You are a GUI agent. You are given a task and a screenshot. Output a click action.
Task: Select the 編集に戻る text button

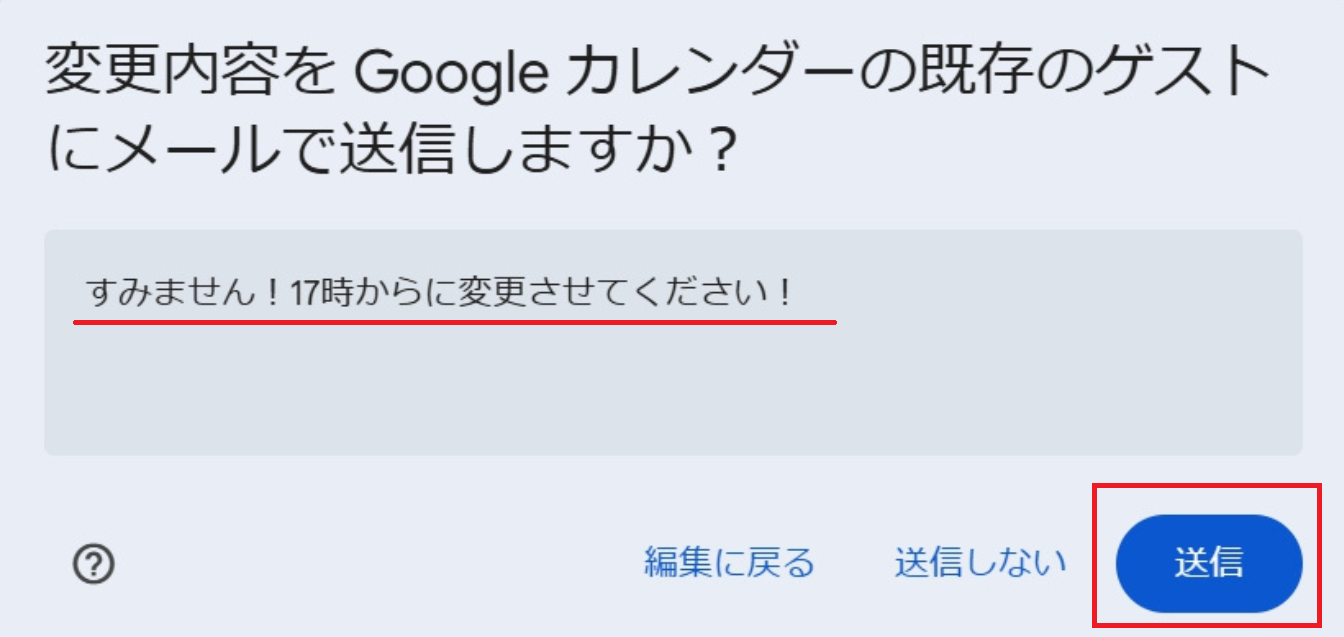pos(729,563)
